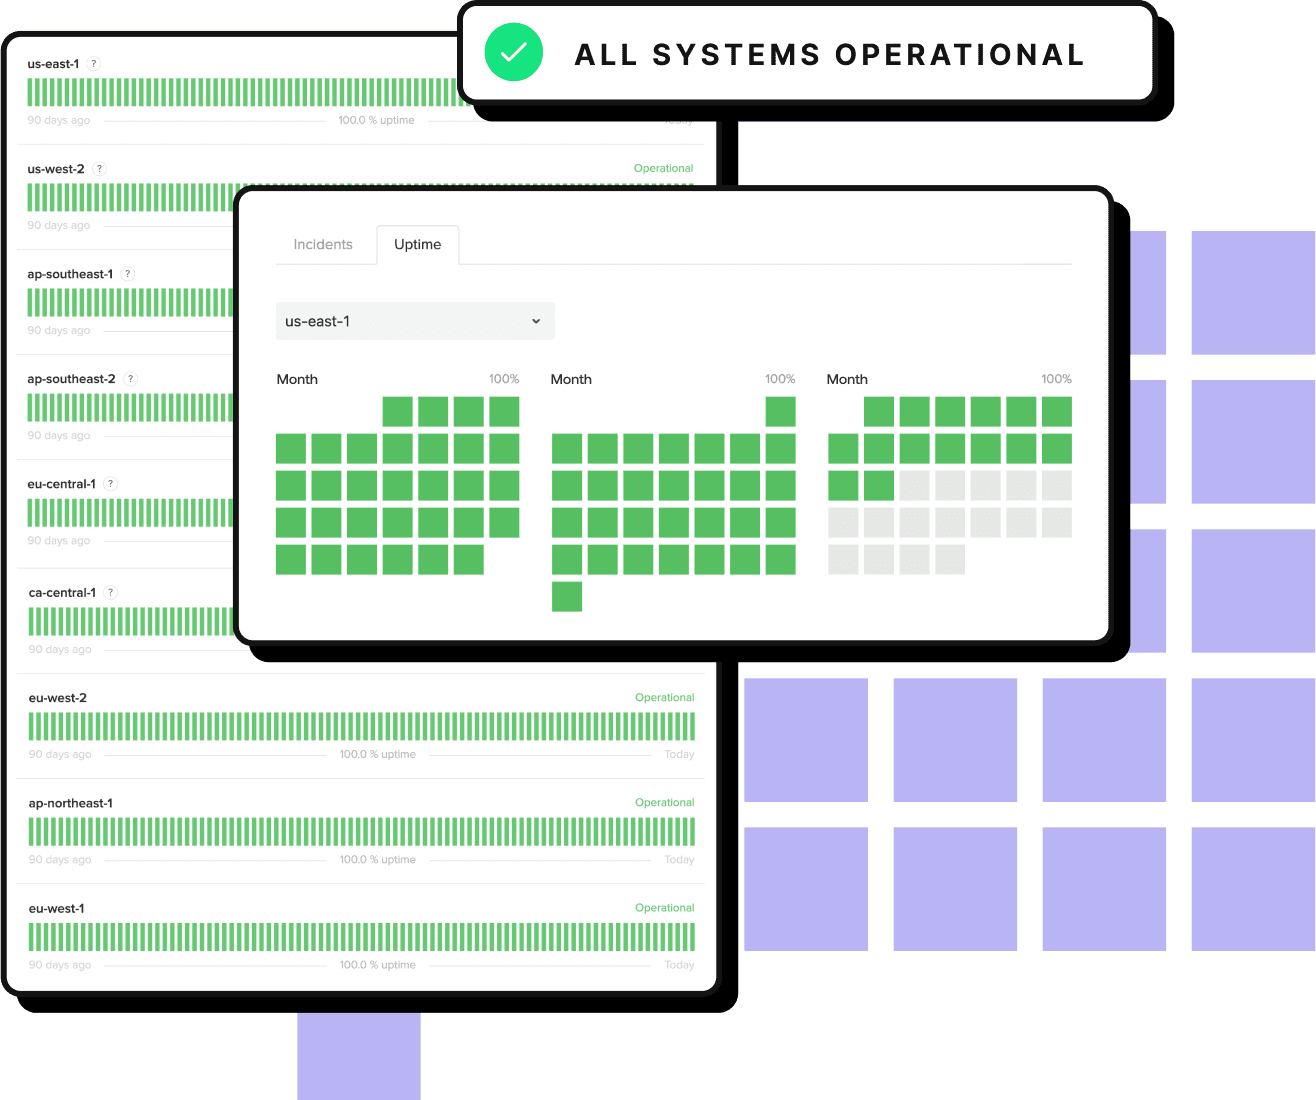
Task: Click 100.0 % uptime under eu-west-1
Action: (x=378, y=965)
